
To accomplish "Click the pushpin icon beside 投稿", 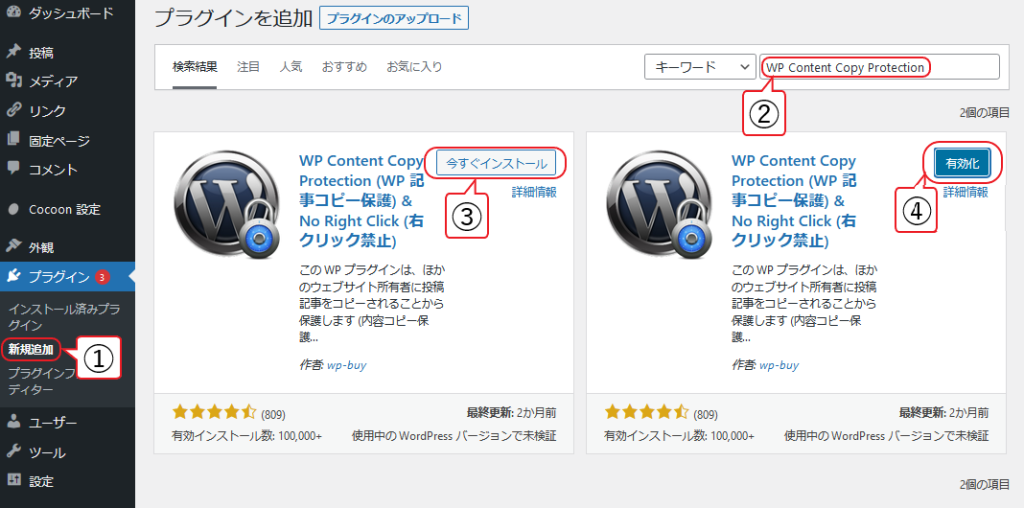I will 13,52.
